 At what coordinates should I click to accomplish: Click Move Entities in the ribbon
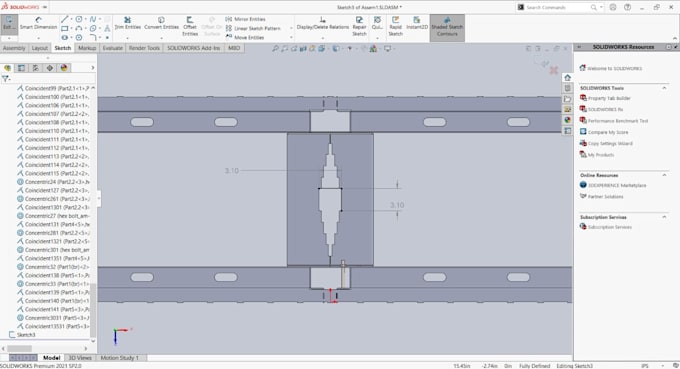point(245,37)
